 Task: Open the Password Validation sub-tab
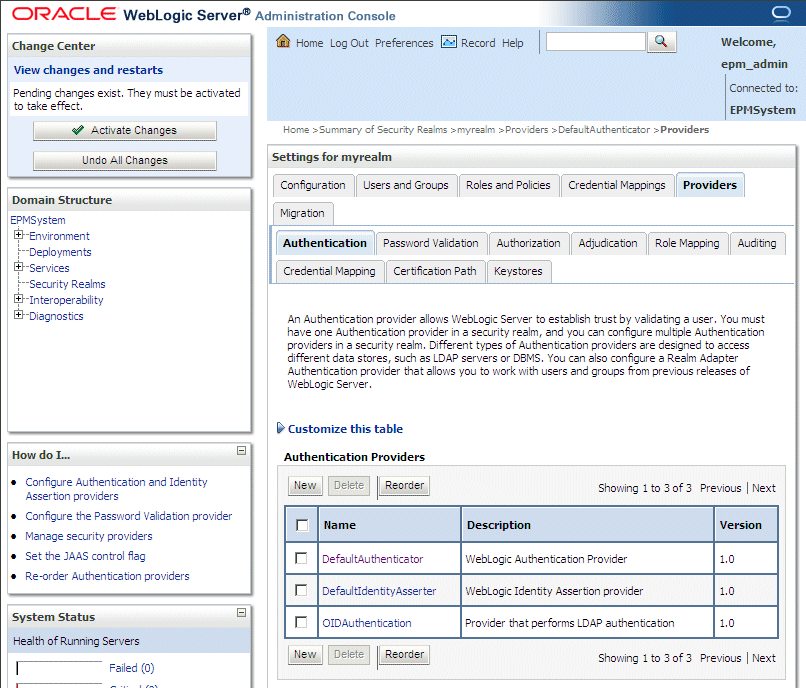point(431,243)
